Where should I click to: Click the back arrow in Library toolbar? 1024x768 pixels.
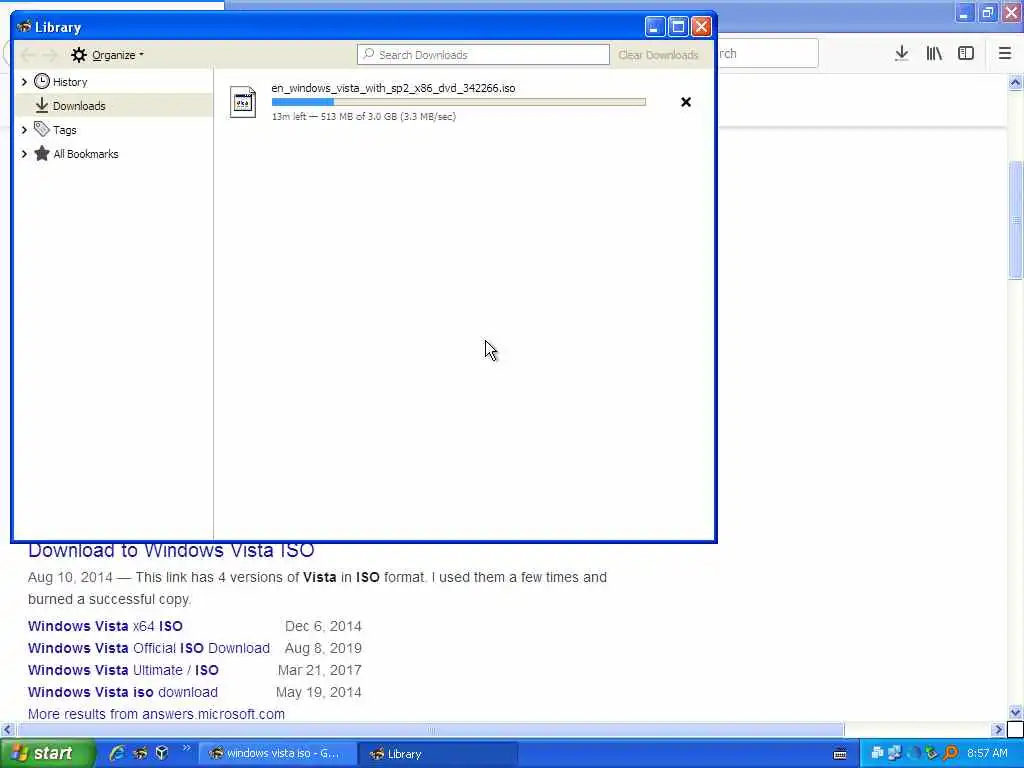click(x=27, y=55)
